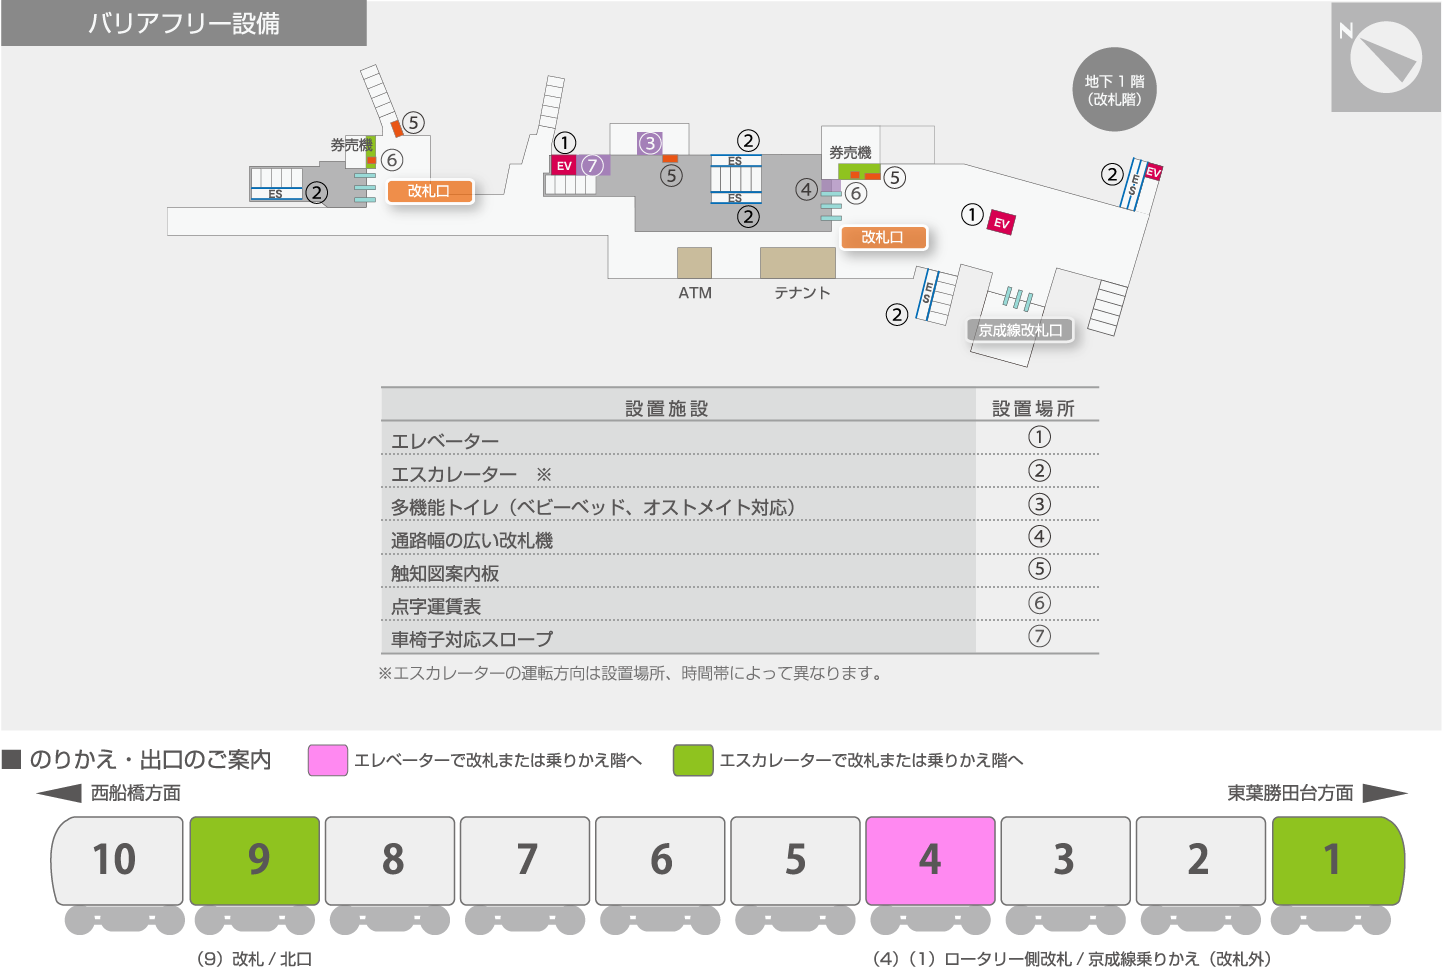
Task: Click the gray 京成線改札口 label
Action: 1020,330
